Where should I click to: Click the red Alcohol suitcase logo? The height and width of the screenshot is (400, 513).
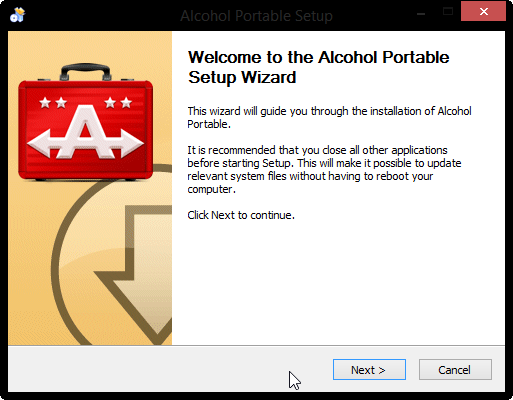click(x=86, y=122)
